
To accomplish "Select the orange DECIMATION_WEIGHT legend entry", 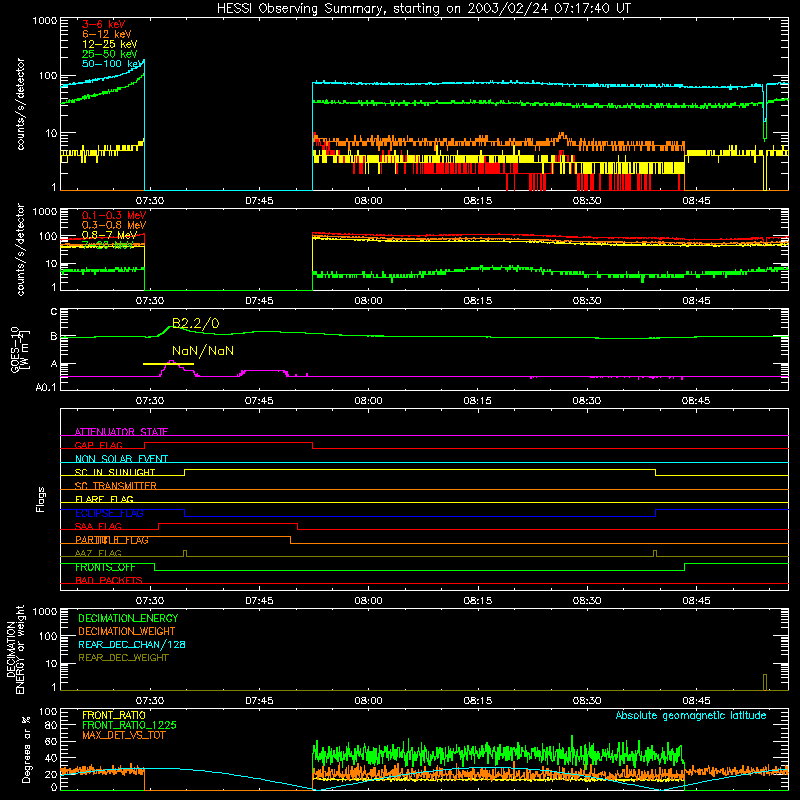I will (x=127, y=631).
